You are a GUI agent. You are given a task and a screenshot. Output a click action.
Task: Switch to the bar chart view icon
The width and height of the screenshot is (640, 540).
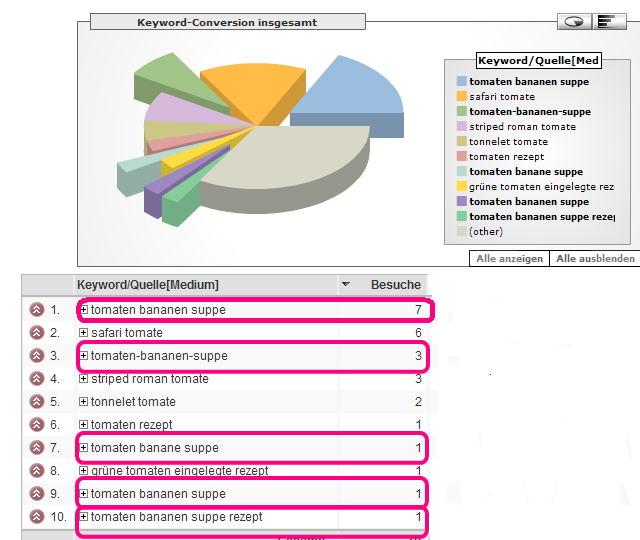pyautogui.click(x=605, y=21)
